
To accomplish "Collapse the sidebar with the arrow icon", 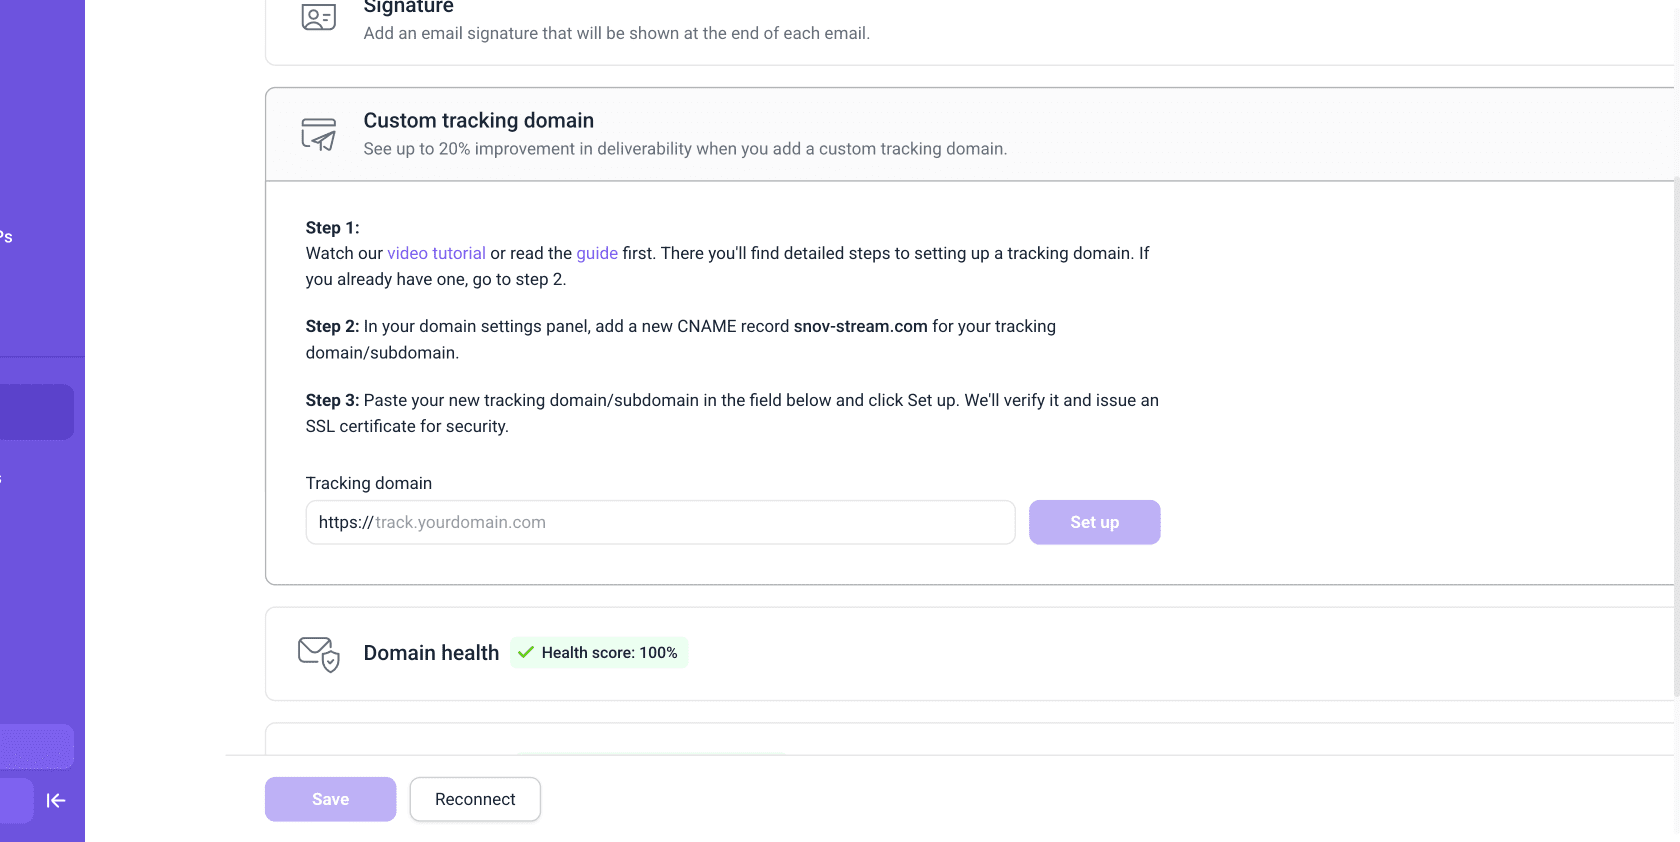I will tap(56, 800).
